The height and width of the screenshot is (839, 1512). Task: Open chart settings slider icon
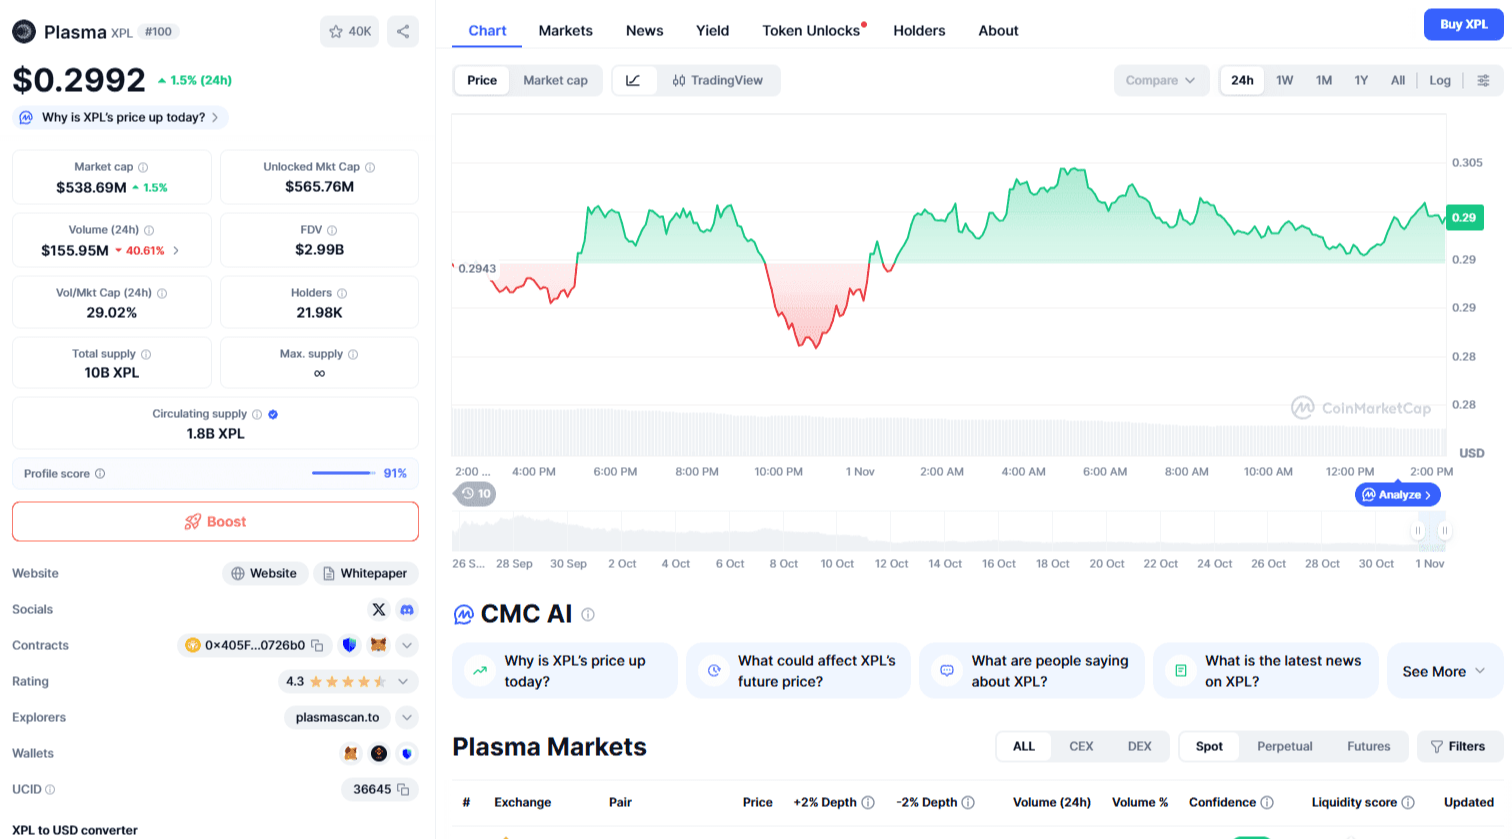[1483, 80]
